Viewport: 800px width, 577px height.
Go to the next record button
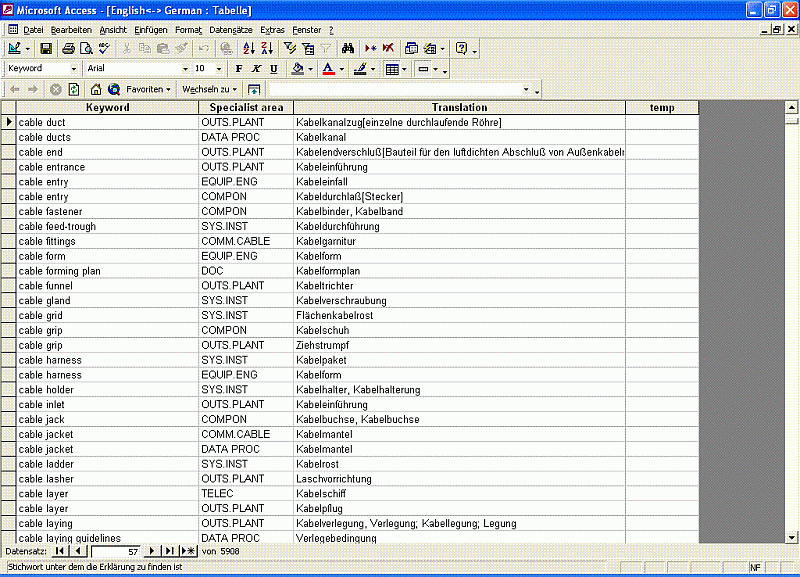[x=152, y=551]
